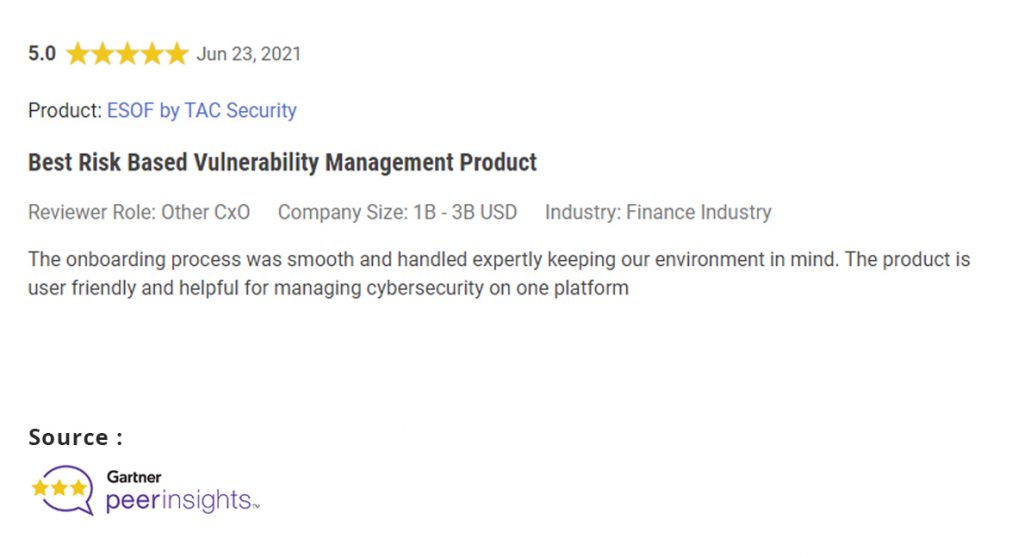Click the Company Size: 1B - 3B USD label
1024x557 pixels.
click(398, 212)
